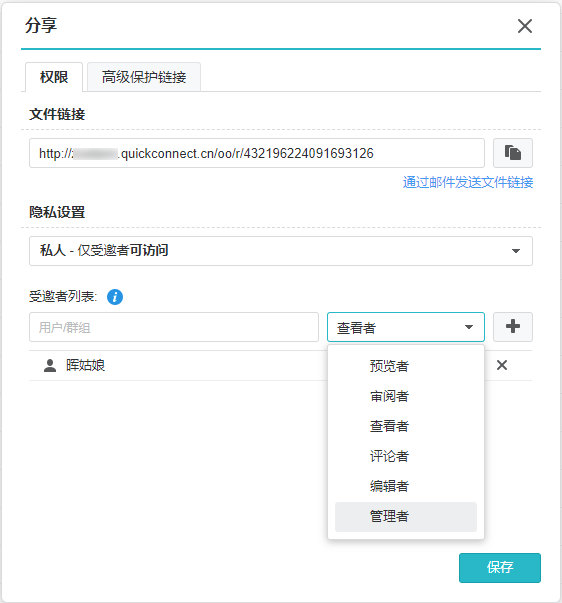
Task: Expand the 私人 privacy setting dropdown
Action: point(281,251)
